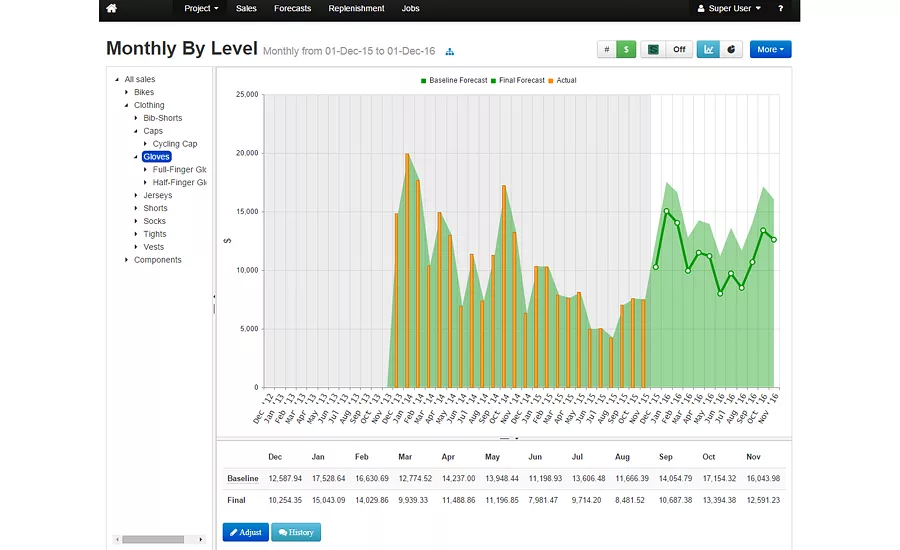Switch to the line chart view icon
Image resolution: width=900 pixels, height=550 pixels.
coord(708,49)
